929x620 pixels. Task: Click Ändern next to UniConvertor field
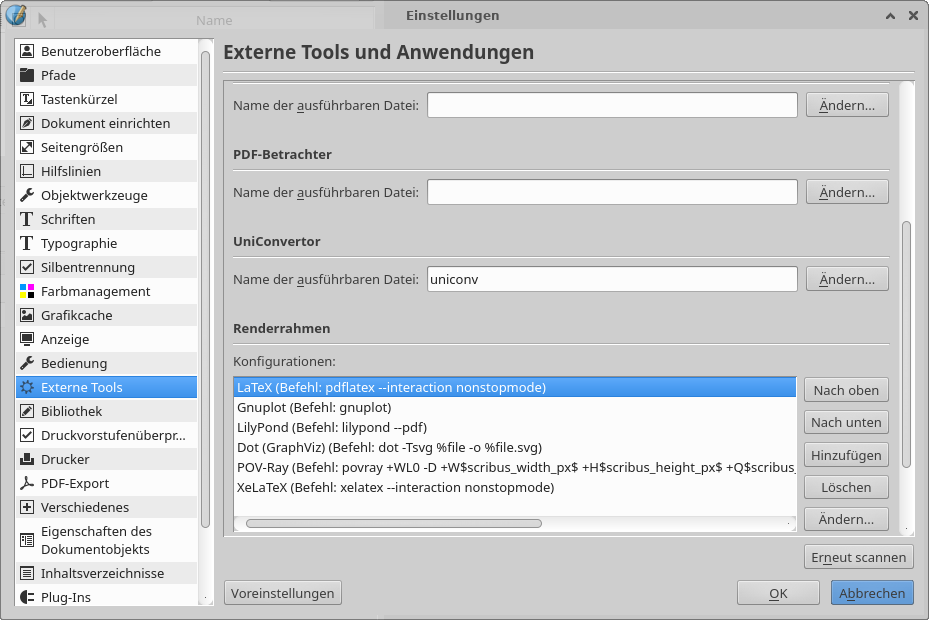(846, 279)
